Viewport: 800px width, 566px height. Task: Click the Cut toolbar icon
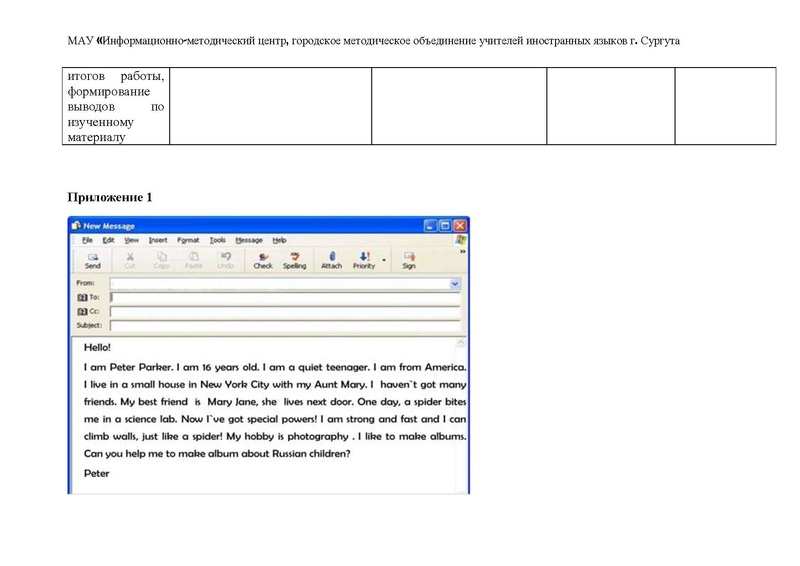click(x=130, y=260)
